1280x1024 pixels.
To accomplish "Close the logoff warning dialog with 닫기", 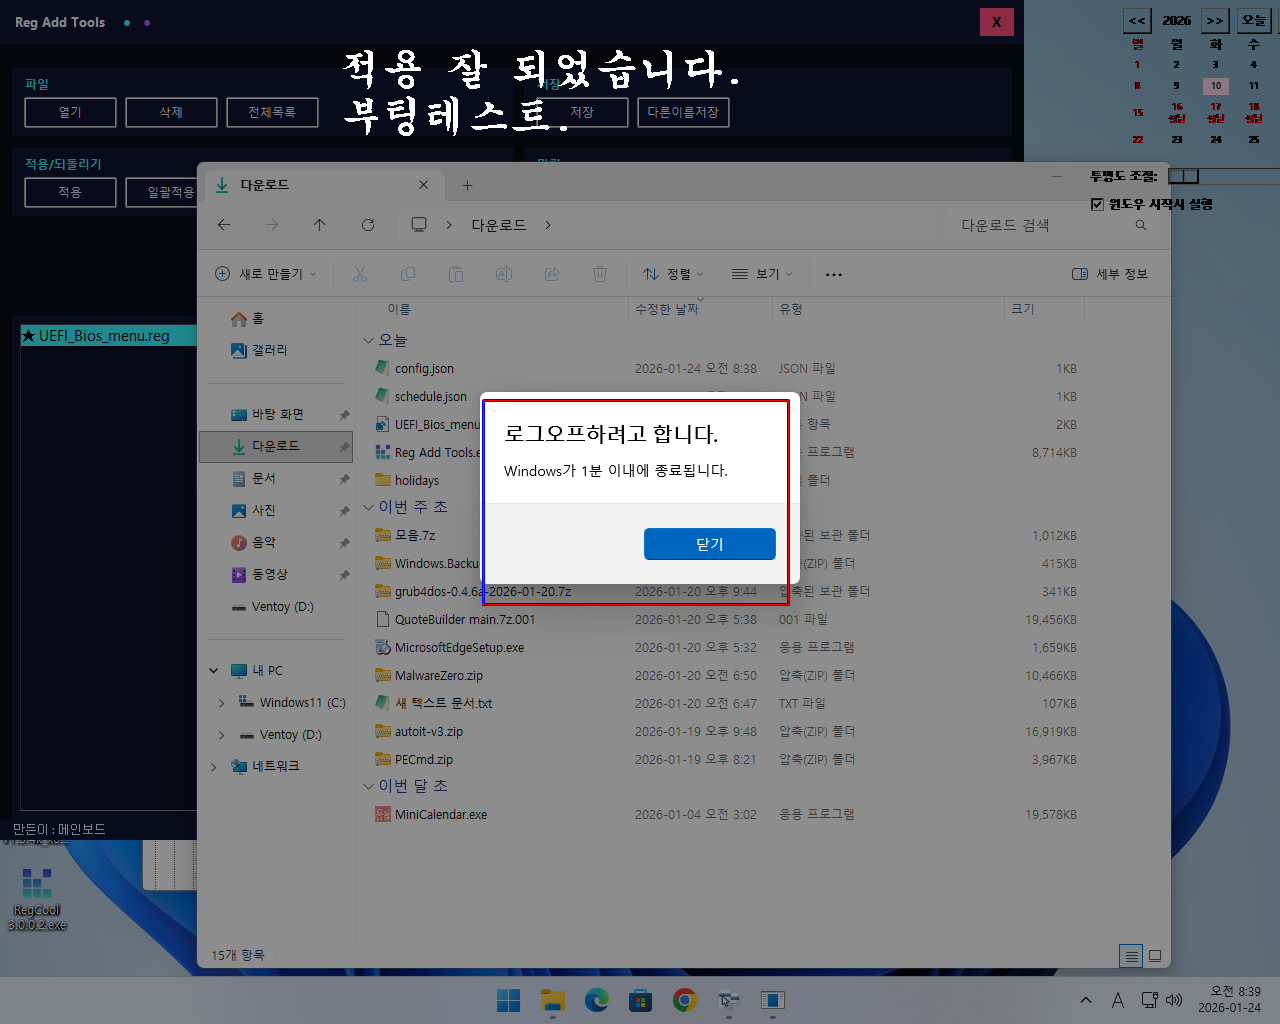I will tap(709, 544).
